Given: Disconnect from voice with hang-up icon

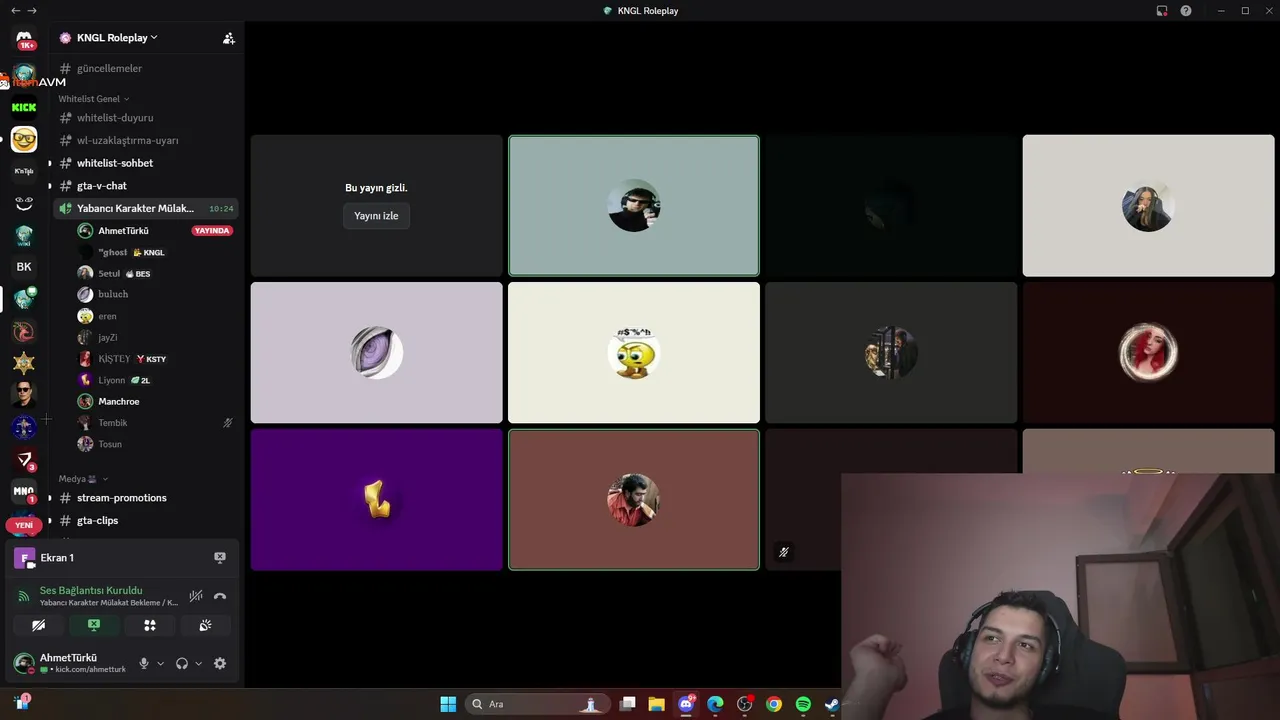Looking at the screenshot, I should [x=220, y=596].
